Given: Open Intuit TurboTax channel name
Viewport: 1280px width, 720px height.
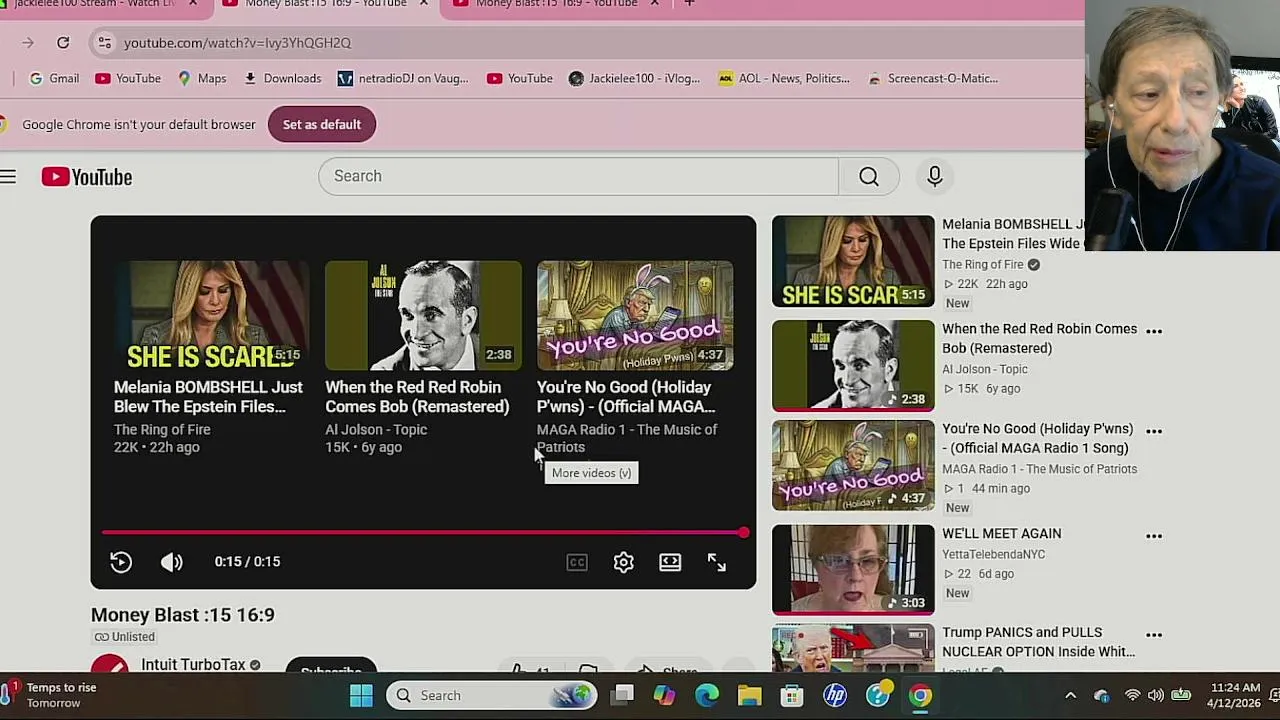Looking at the screenshot, I should [x=193, y=665].
